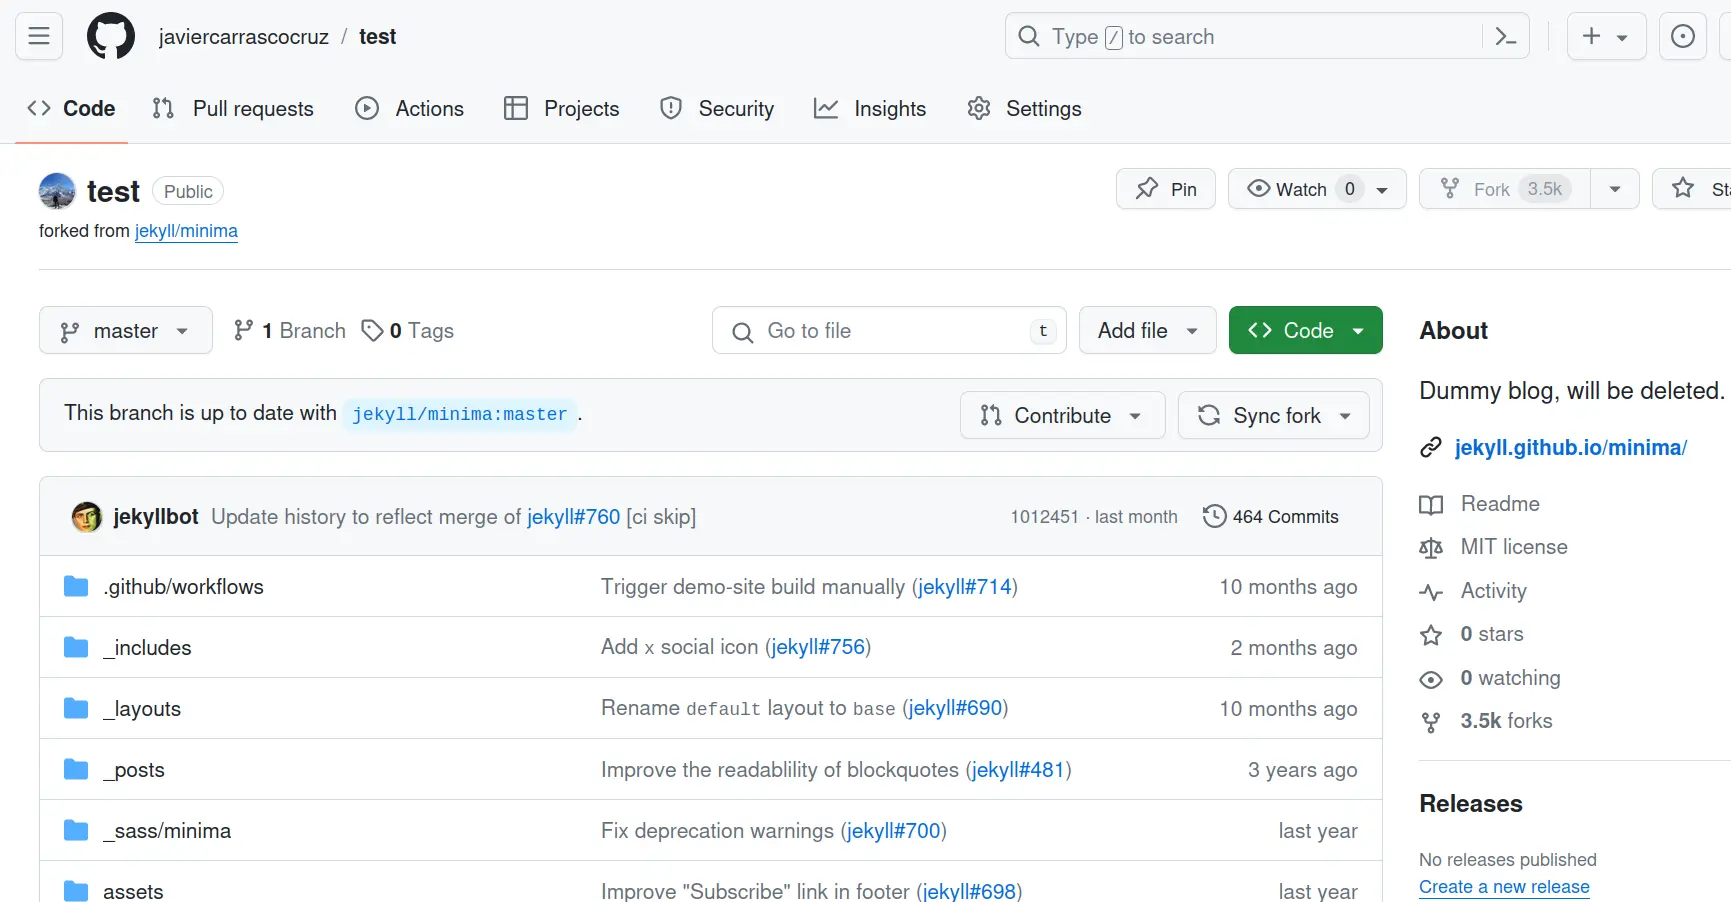The image size is (1731, 902).
Task: Open the Watch notifications dropdown
Action: pos(1317,189)
